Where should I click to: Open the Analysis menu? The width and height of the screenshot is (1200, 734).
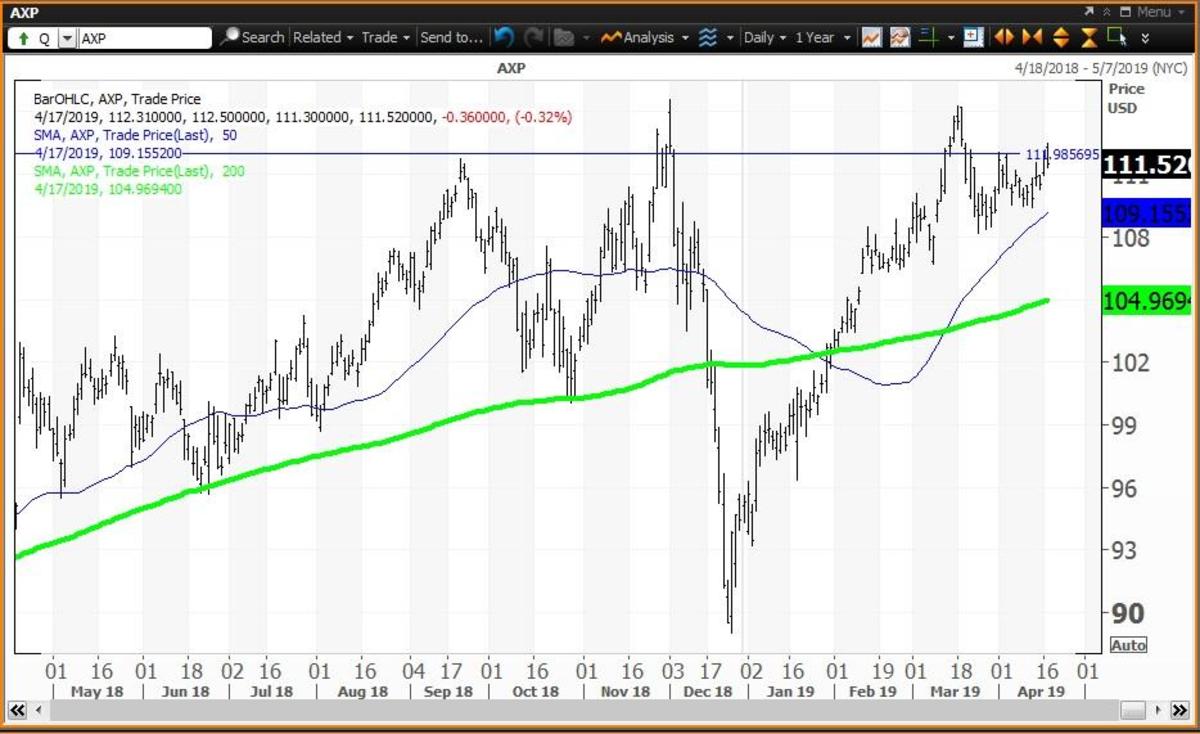coord(644,37)
